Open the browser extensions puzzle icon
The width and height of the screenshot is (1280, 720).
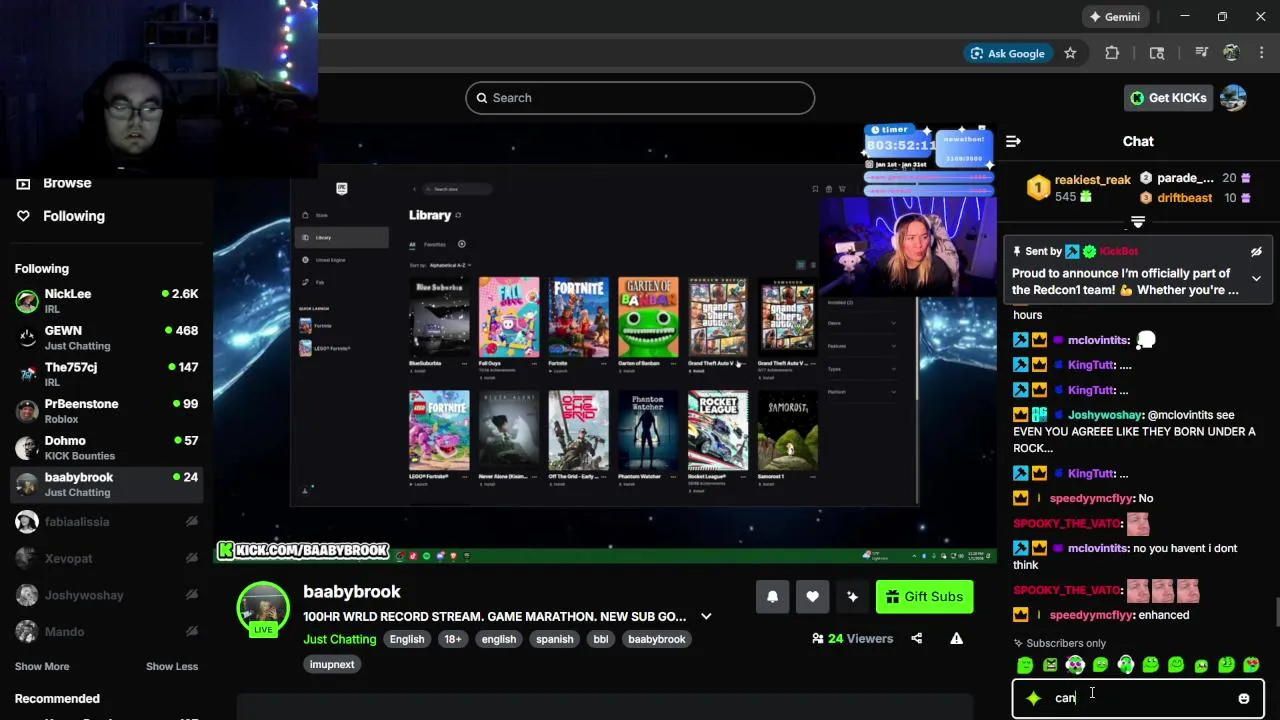1112,54
